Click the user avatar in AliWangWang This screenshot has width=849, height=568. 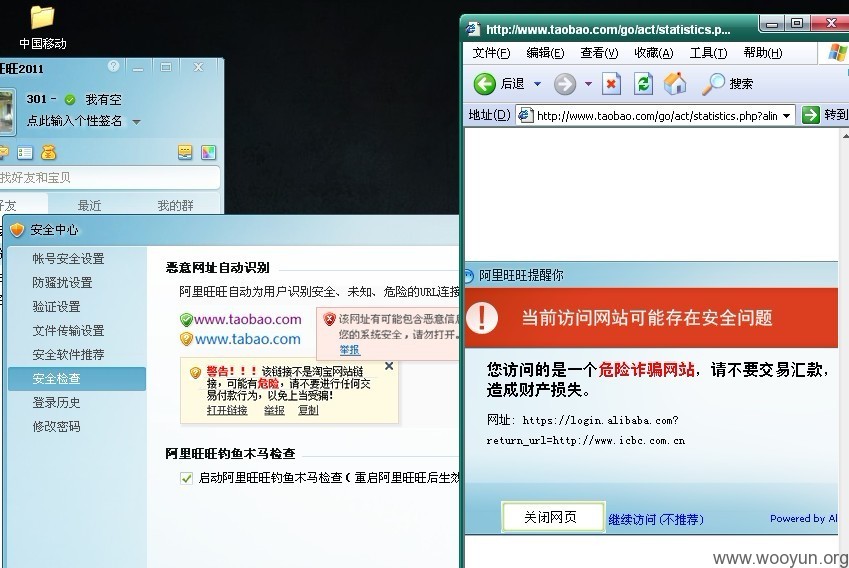coord(6,113)
